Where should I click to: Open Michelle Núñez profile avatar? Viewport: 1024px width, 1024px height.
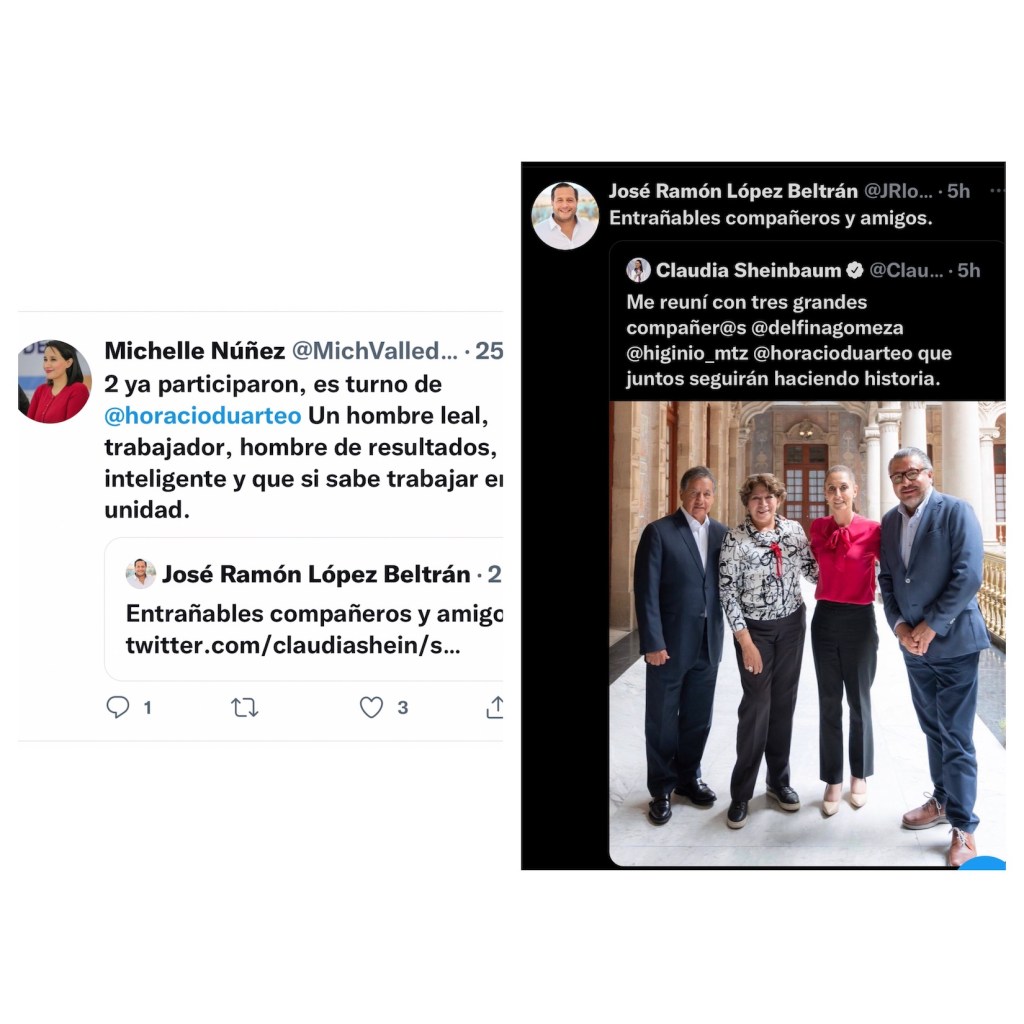[x=54, y=381]
